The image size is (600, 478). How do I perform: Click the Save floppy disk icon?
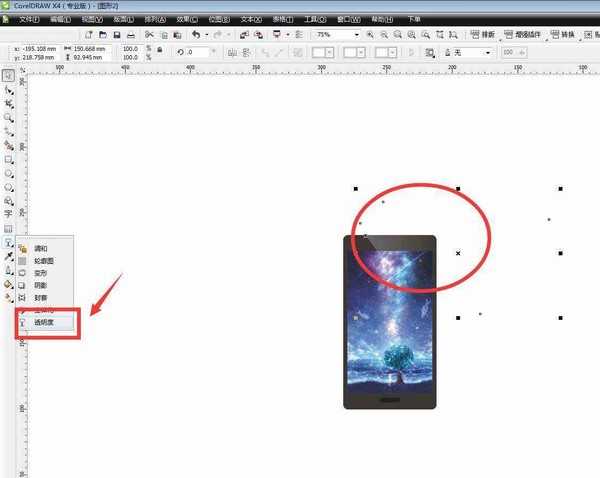117,35
